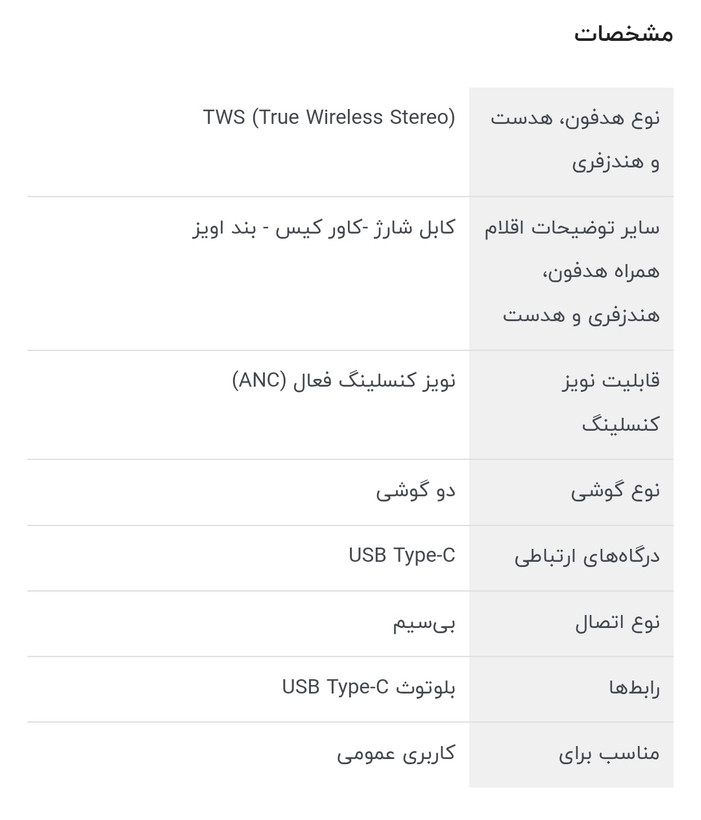Click the بلوتوث word in رابط‌ها row
The width and height of the screenshot is (701, 820).
(426, 687)
